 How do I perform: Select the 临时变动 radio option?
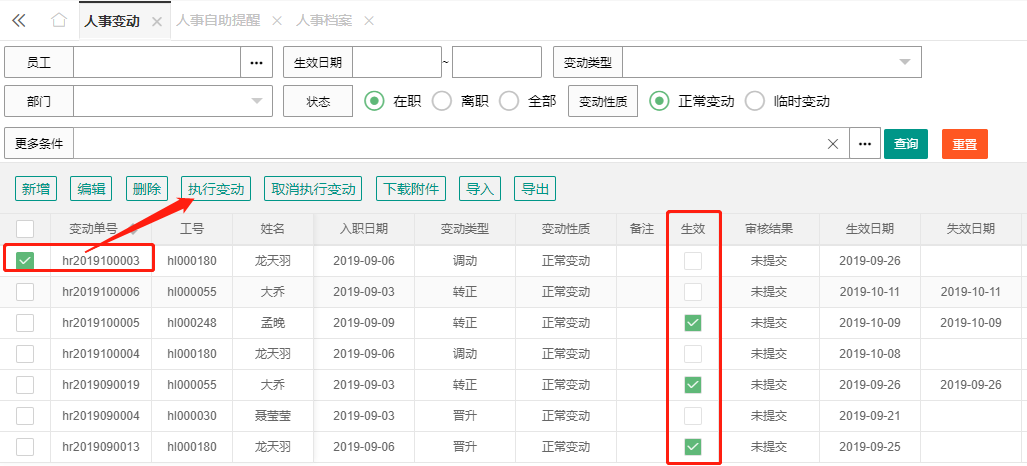click(755, 101)
